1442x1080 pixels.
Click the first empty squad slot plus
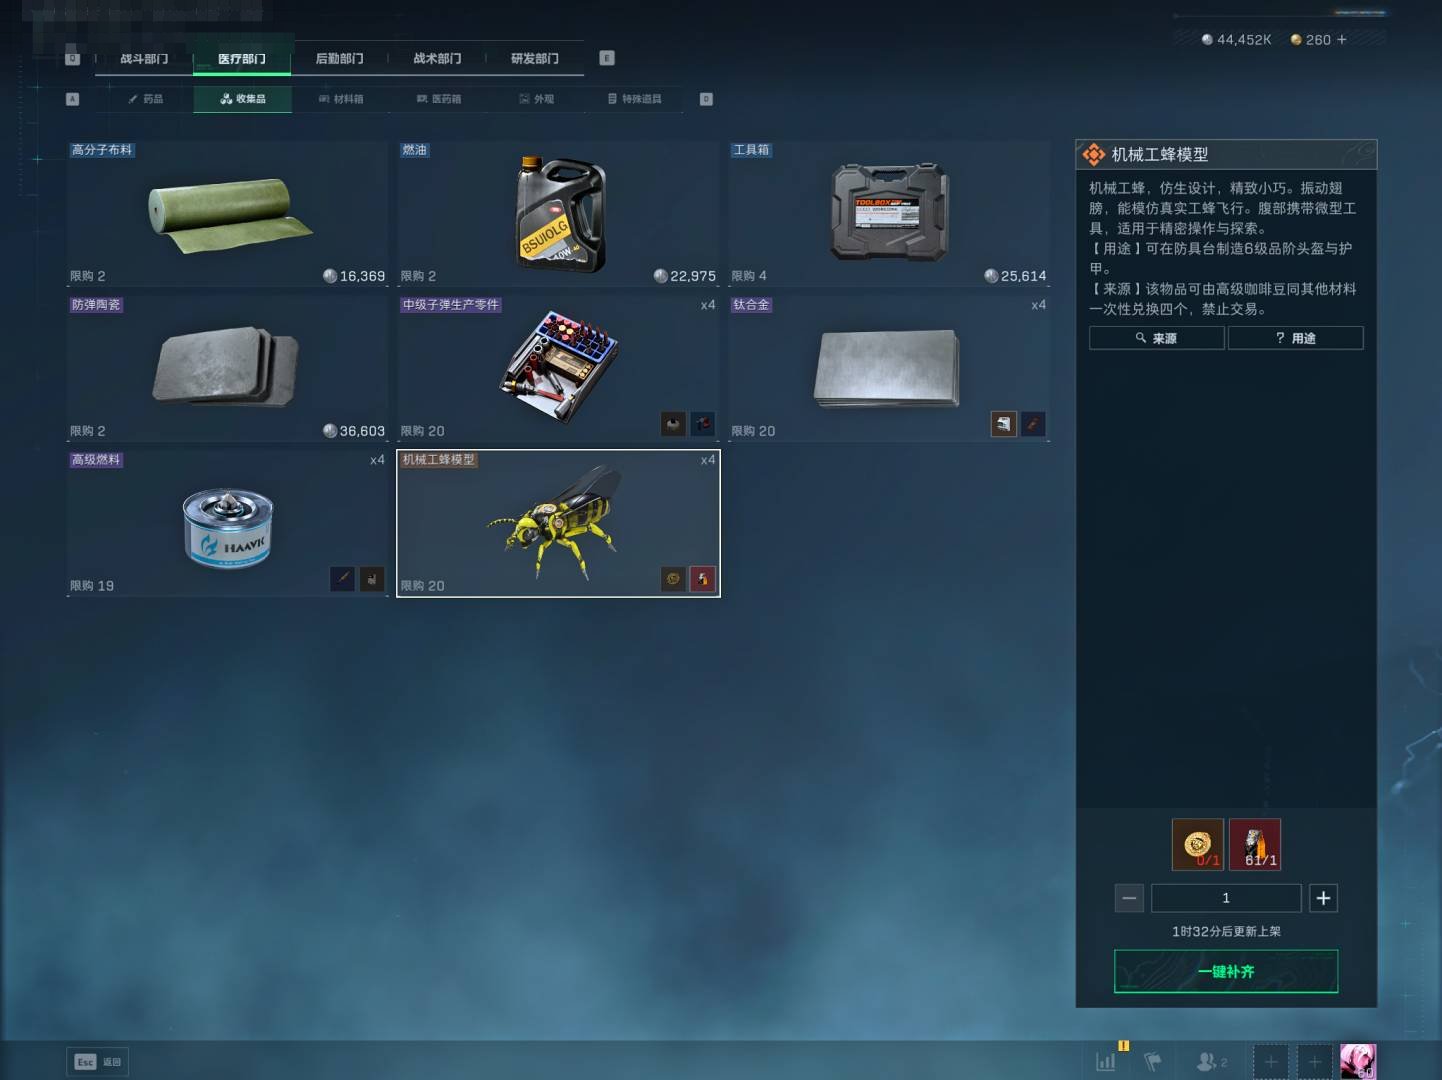1271,1062
